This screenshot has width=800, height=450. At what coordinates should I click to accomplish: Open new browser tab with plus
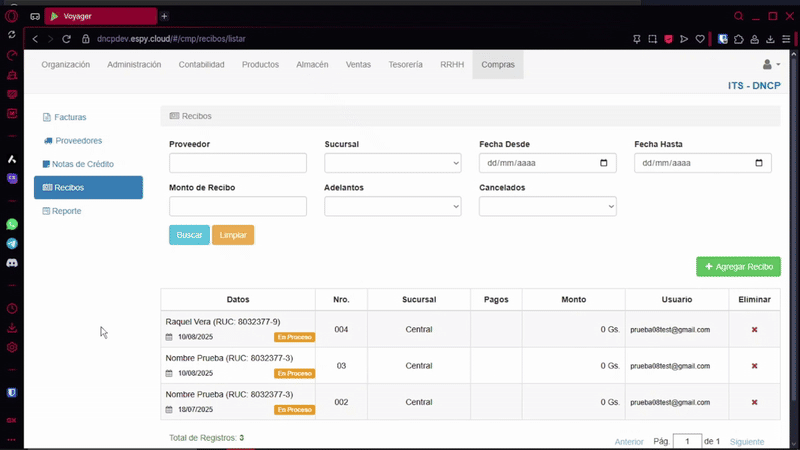pos(164,16)
